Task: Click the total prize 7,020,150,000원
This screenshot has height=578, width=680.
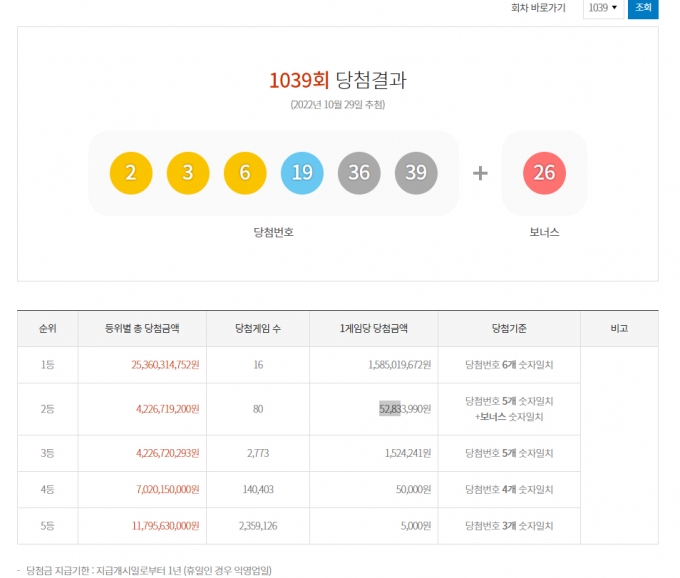Action: point(167,490)
